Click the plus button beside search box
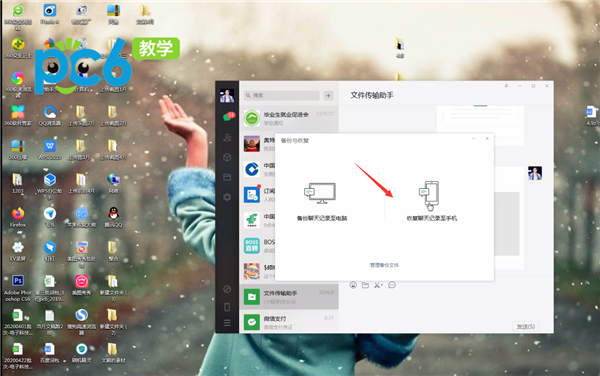Screen dimensions: 600x376 tap(328, 96)
